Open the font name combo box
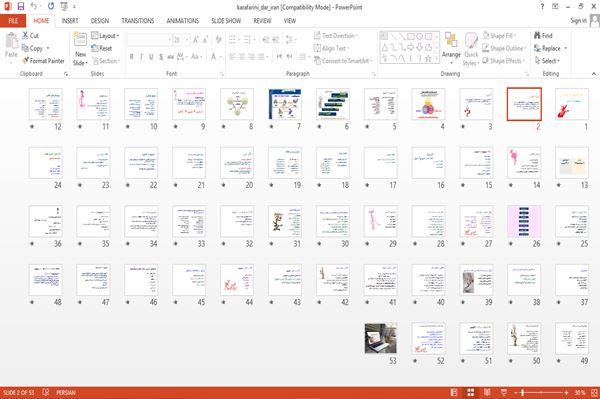 149,39
